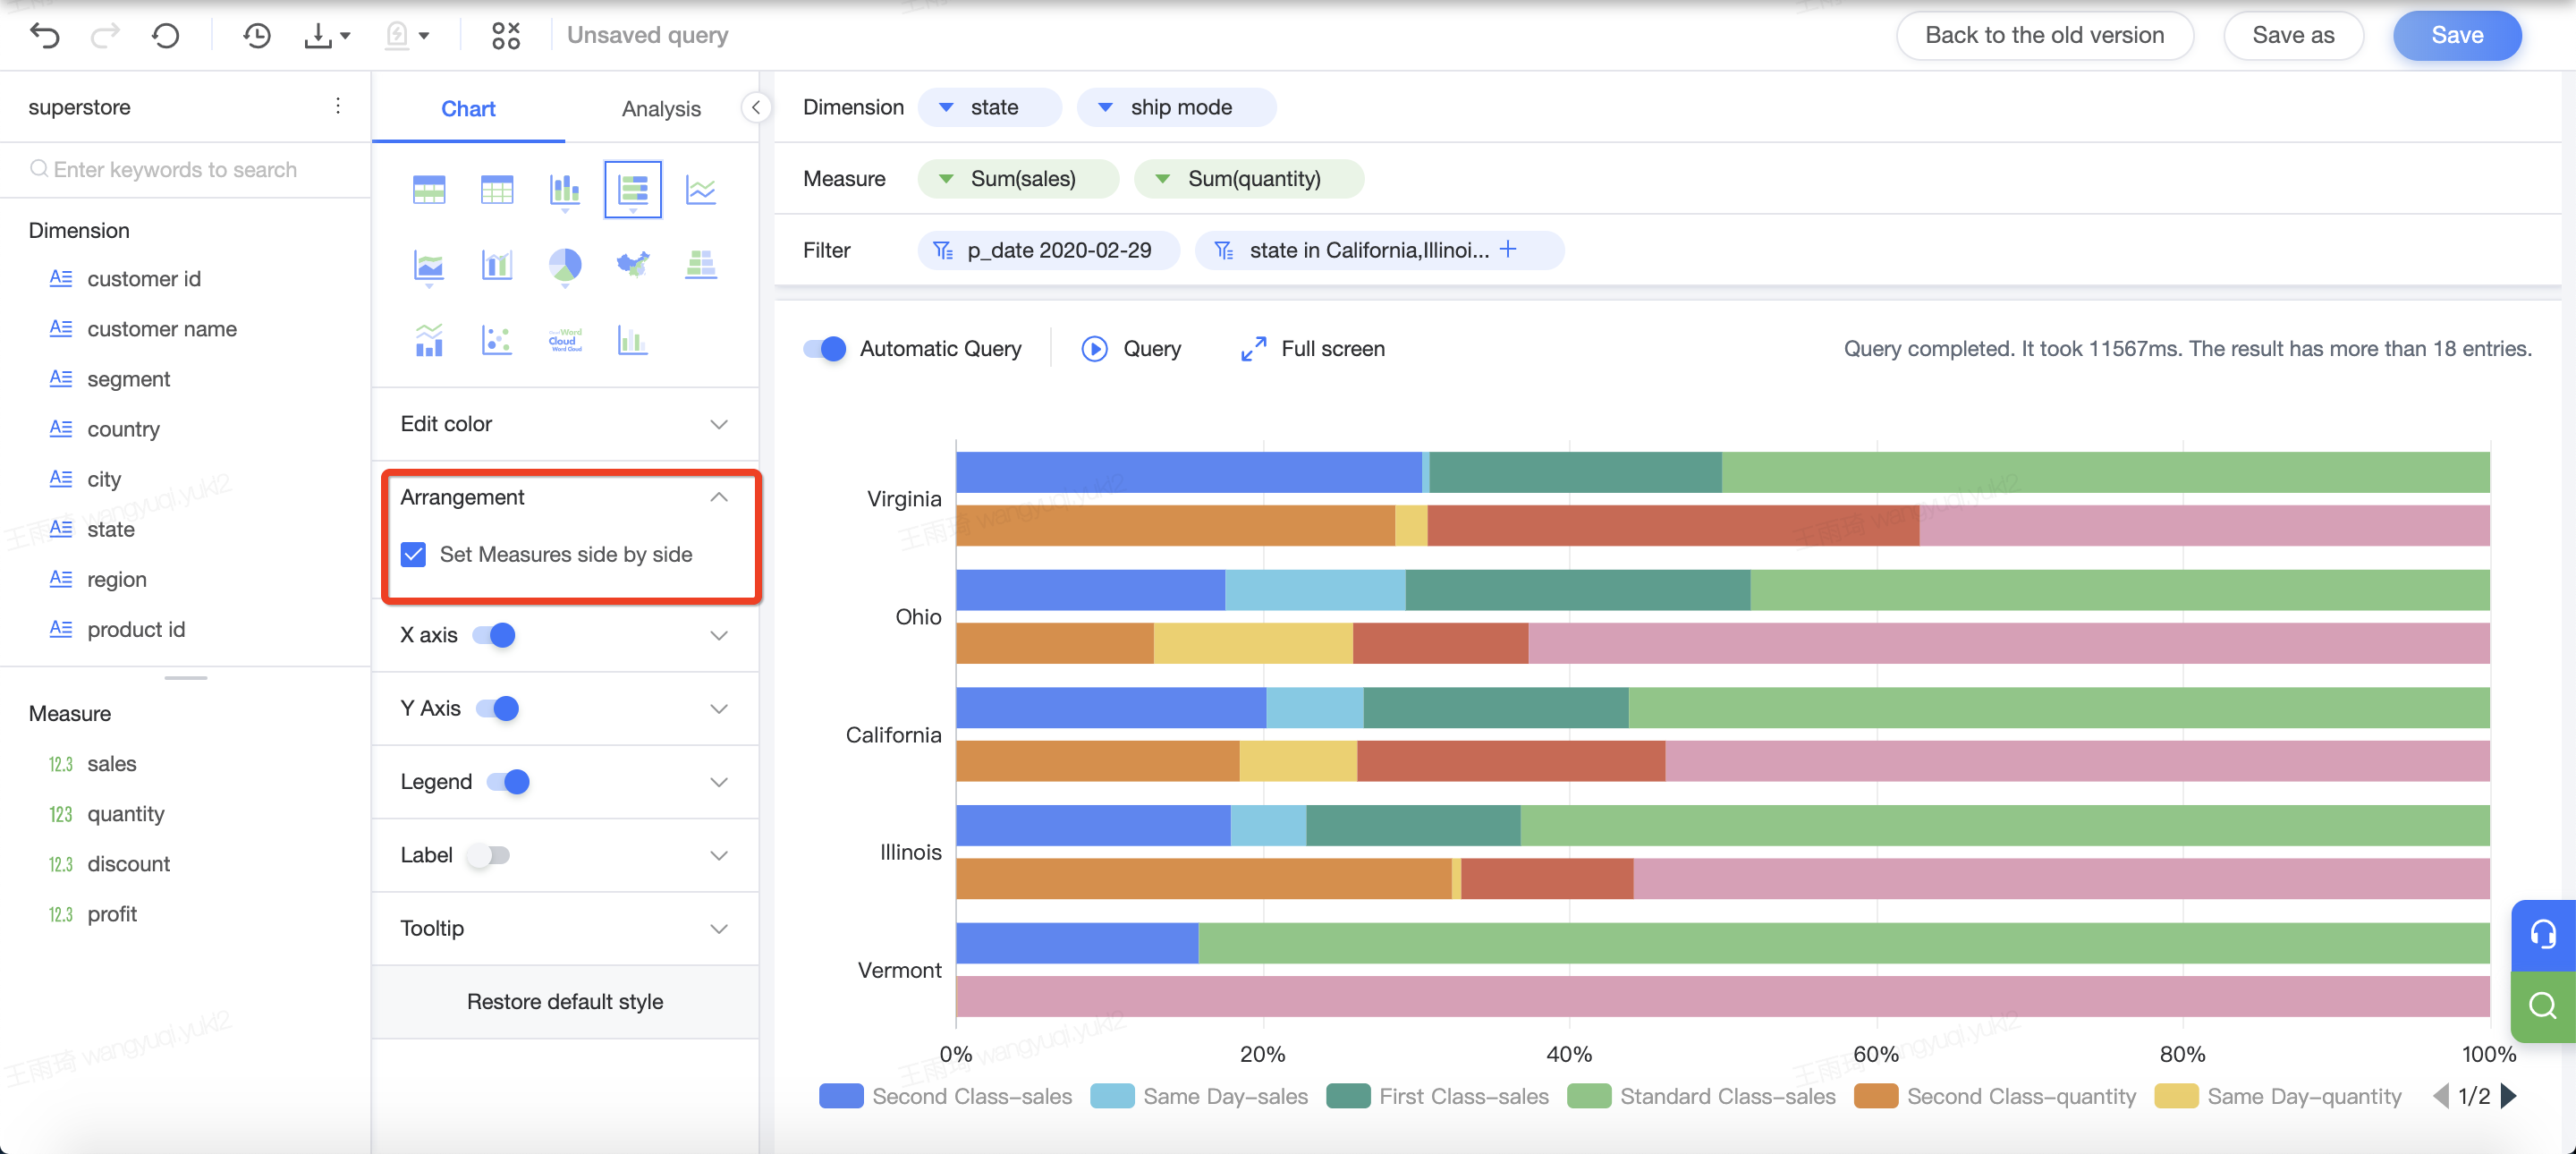Switch to the Analysis tab
Screen dimensions: 2576x1154
pyautogui.click(x=661, y=108)
